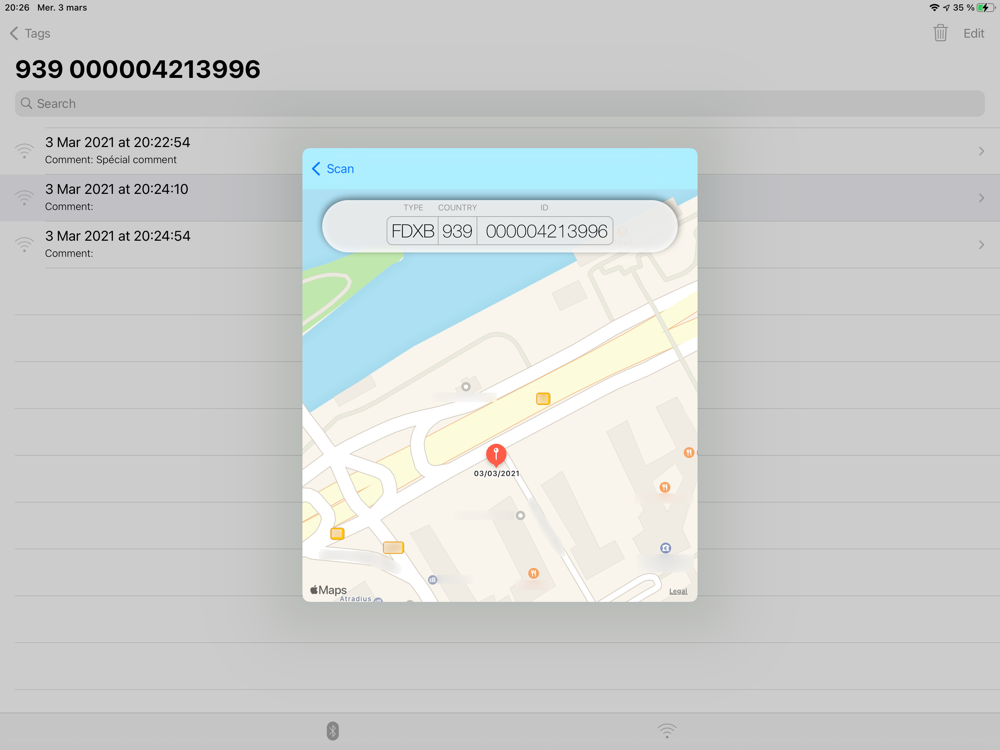Open the 3 Mar 2021 at 20:24:10 scan
This screenshot has width=1000, height=750.
(500, 198)
